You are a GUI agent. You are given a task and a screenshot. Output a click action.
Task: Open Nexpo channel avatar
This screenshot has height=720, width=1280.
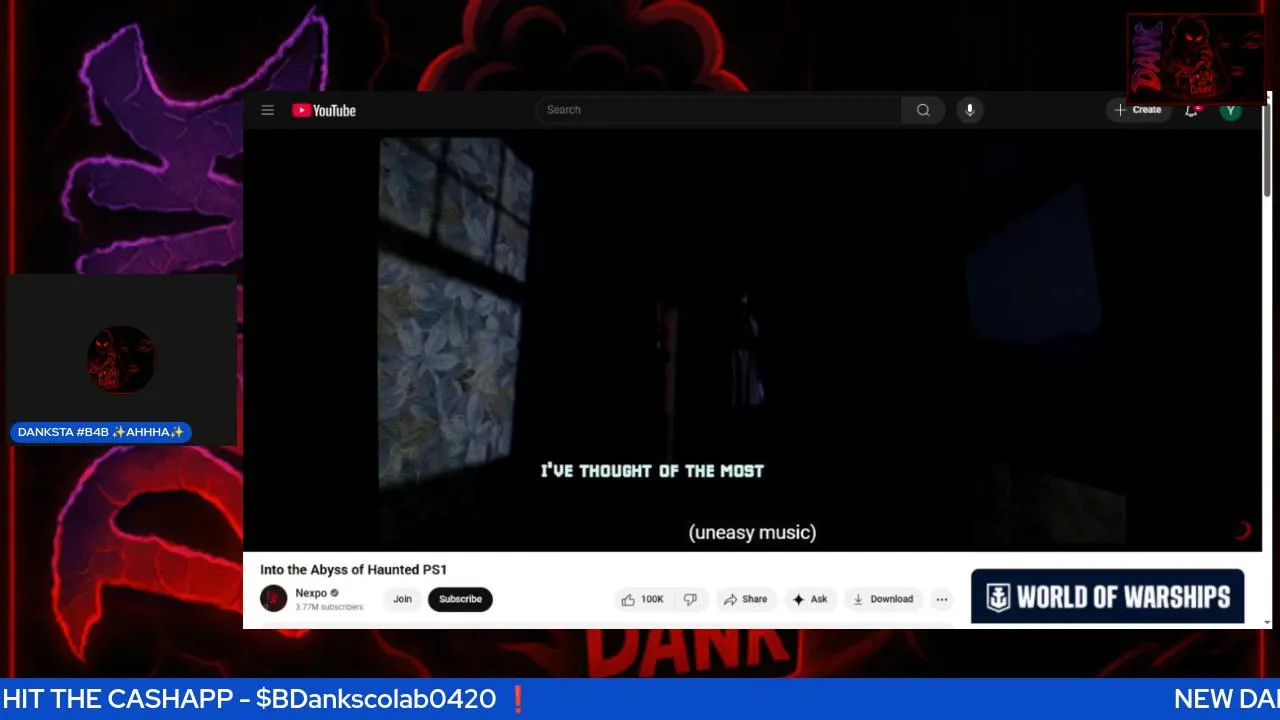tap(273, 598)
